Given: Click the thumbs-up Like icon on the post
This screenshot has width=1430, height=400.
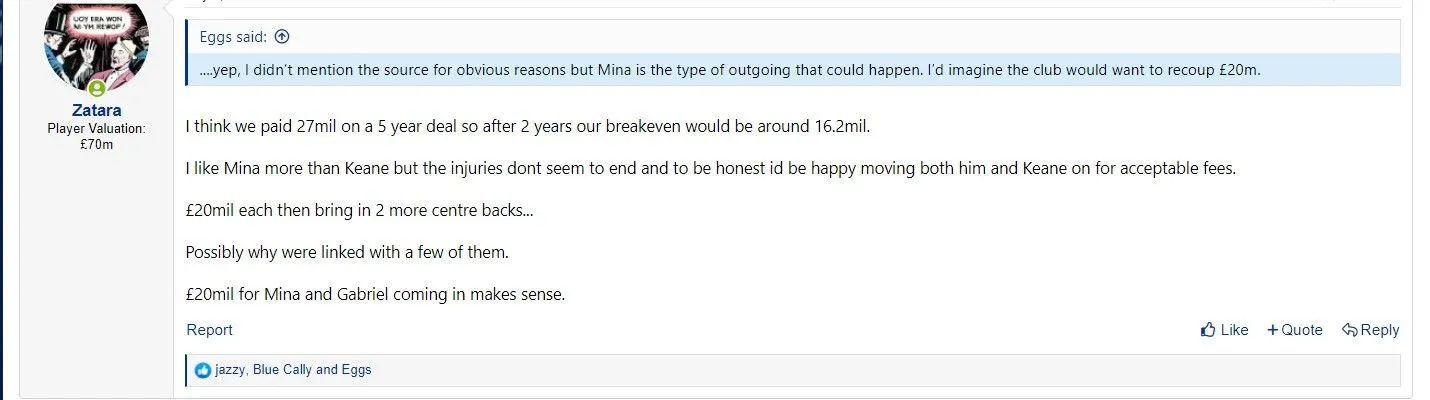Looking at the screenshot, I should click(x=1208, y=330).
